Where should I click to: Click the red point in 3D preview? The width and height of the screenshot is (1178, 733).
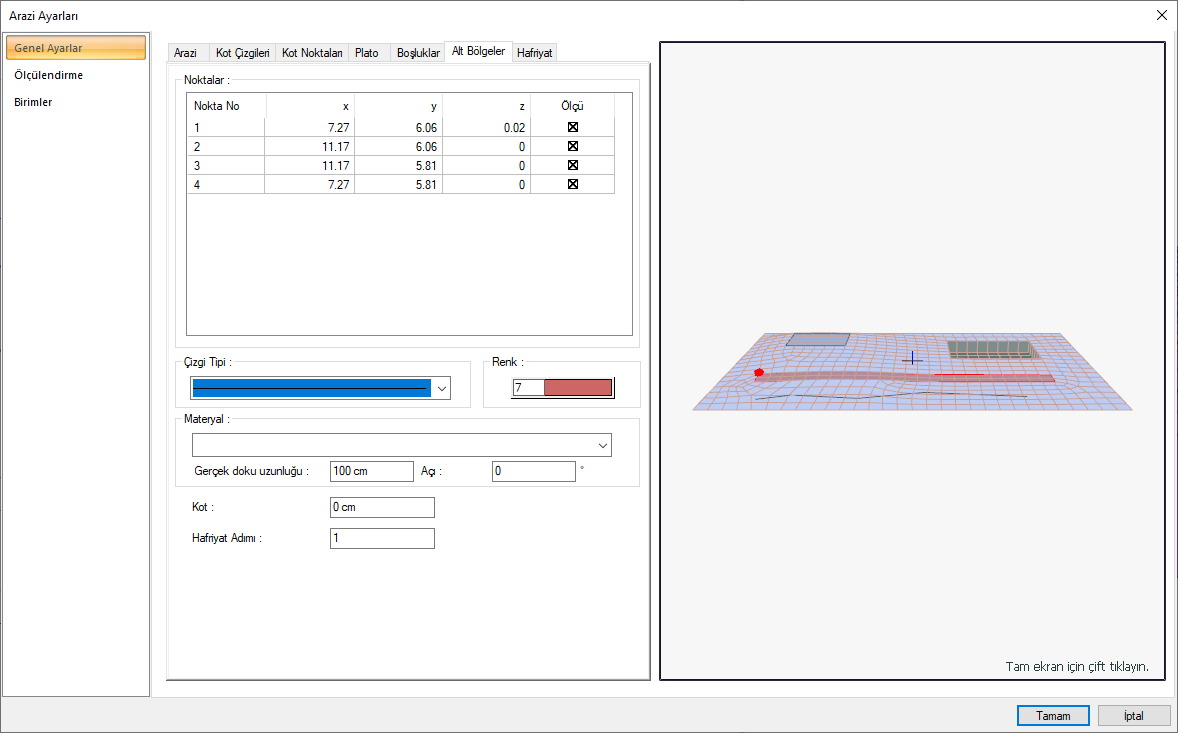(760, 372)
